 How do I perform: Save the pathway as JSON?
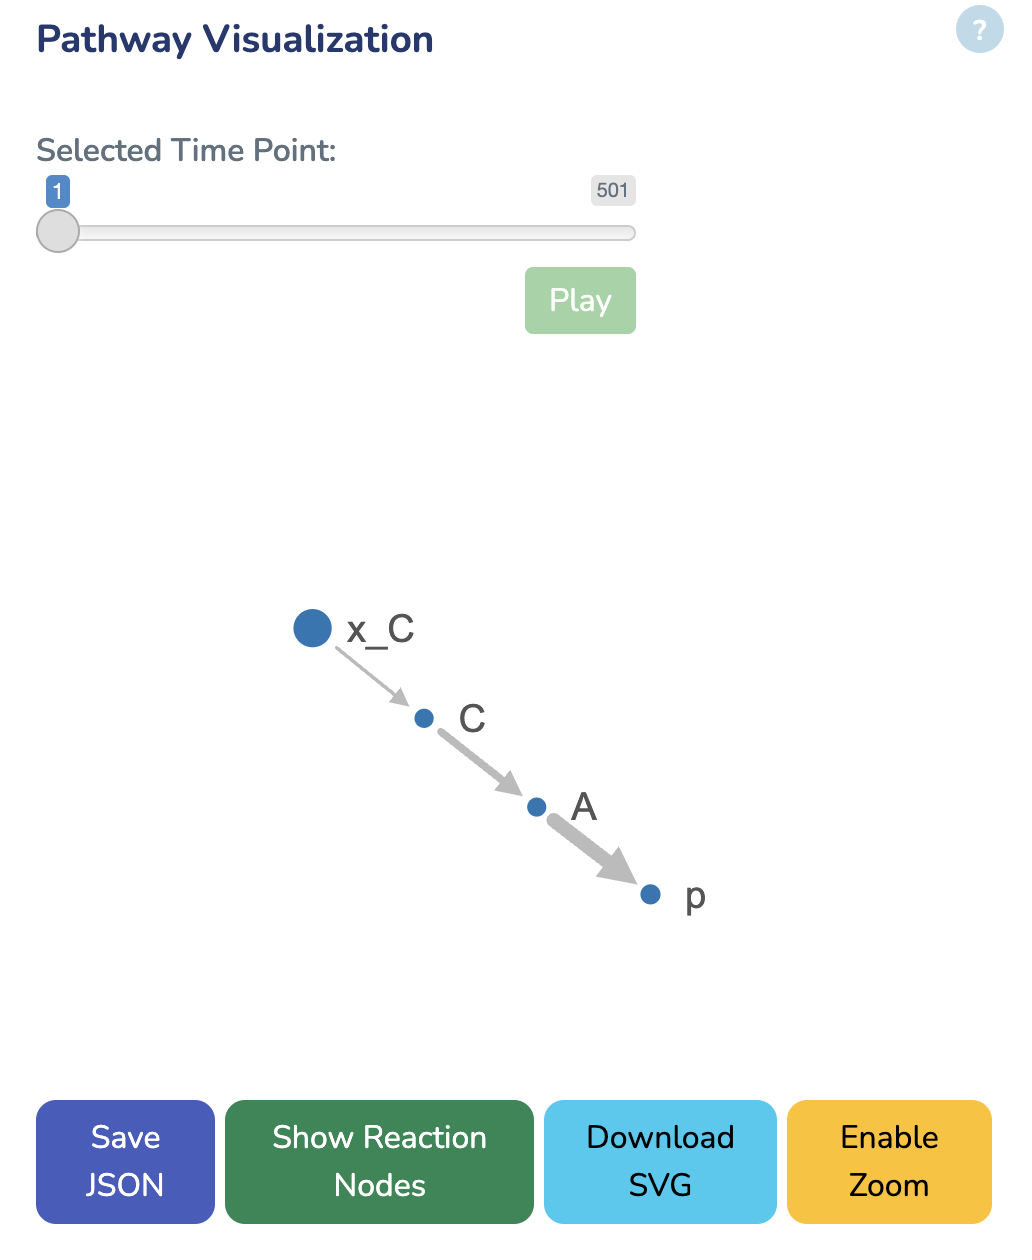tap(124, 1161)
